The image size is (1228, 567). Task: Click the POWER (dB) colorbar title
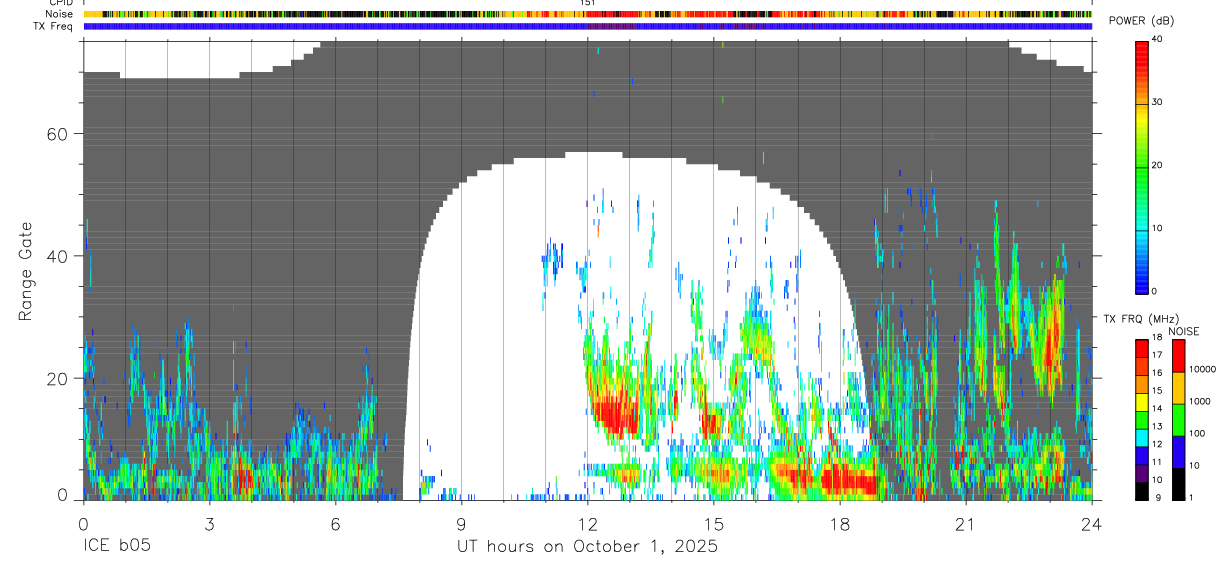point(1142,21)
